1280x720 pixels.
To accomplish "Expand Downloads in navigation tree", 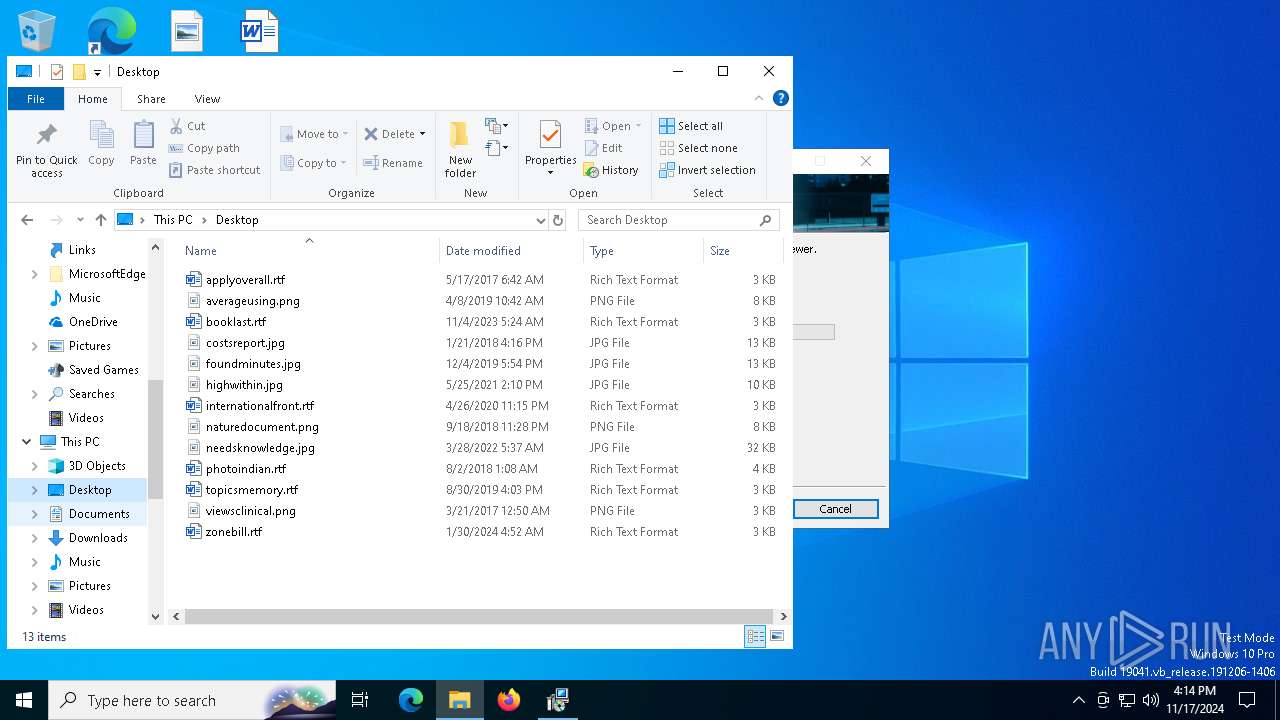I will coord(35,538).
